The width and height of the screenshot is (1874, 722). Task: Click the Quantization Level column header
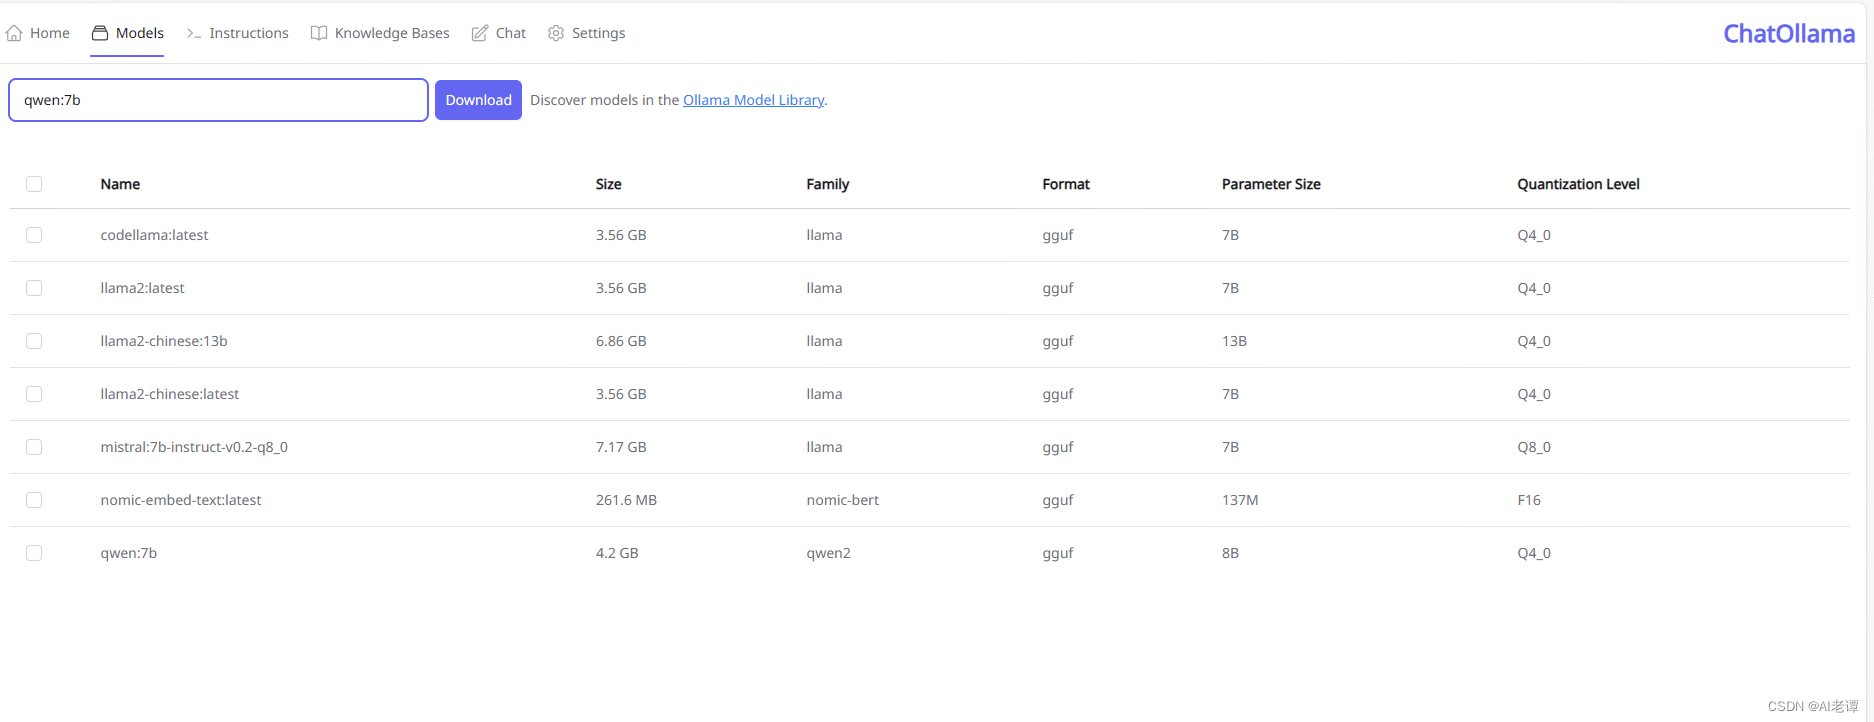[x=1578, y=184]
